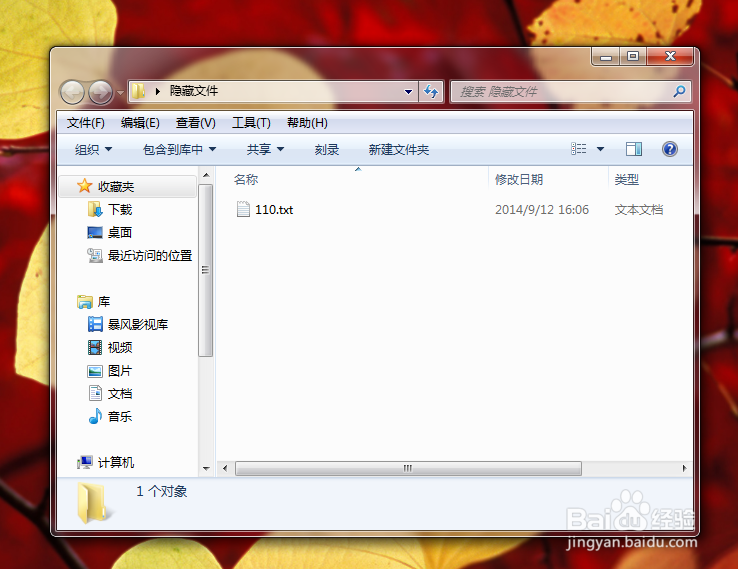Open the 视频 library
The image size is (738, 569).
tap(120, 348)
